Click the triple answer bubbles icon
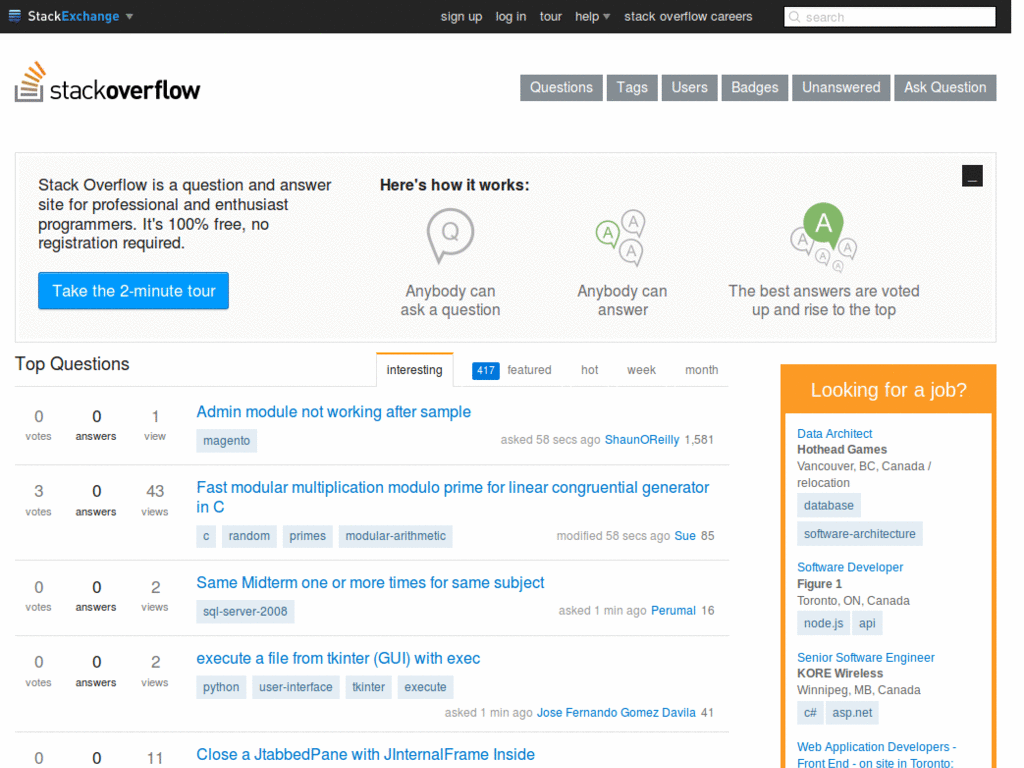Image resolution: width=1024 pixels, height=768 pixels. coord(620,238)
